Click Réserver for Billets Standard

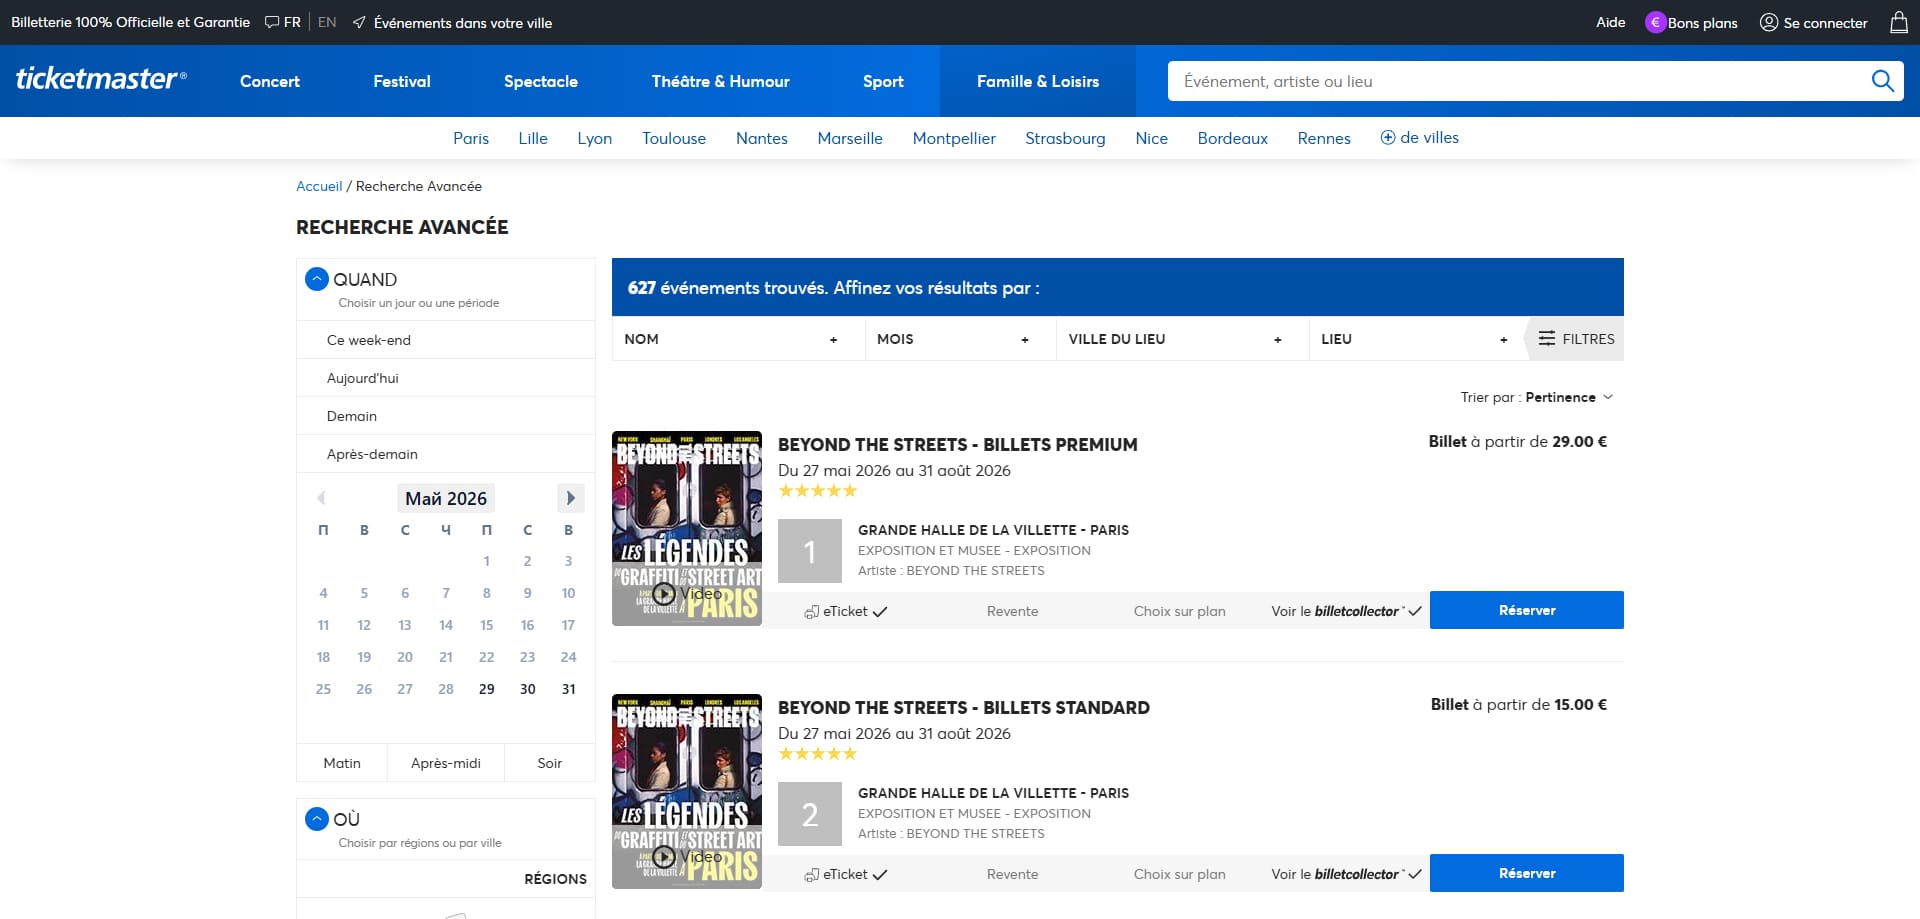point(1527,873)
